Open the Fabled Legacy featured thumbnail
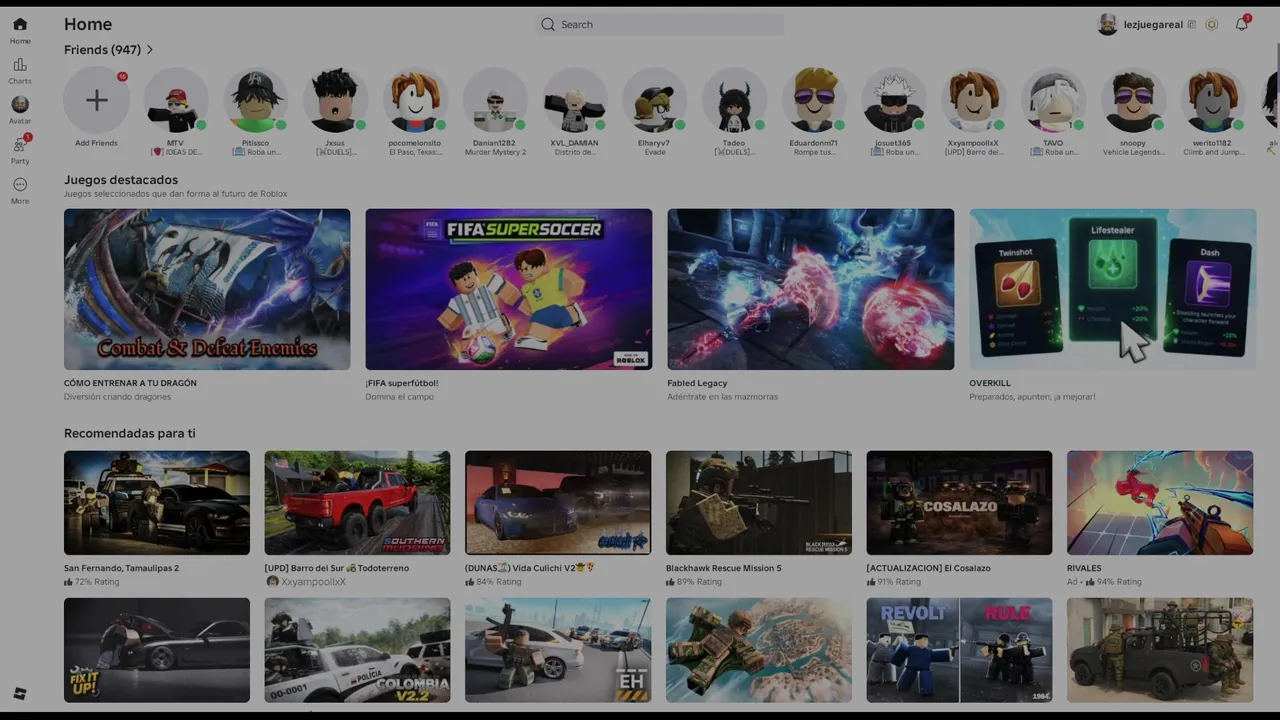Viewport: 1280px width, 720px height. [811, 289]
